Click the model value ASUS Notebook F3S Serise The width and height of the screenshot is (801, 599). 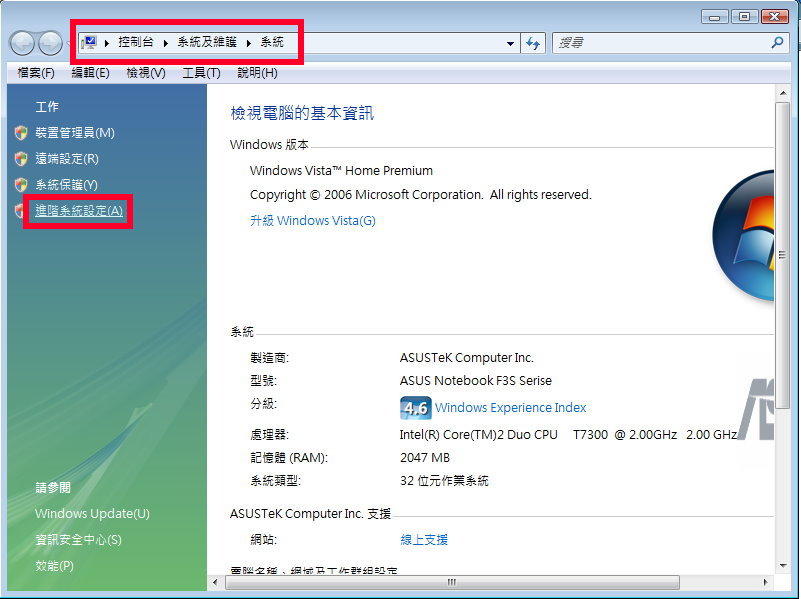tap(476, 380)
